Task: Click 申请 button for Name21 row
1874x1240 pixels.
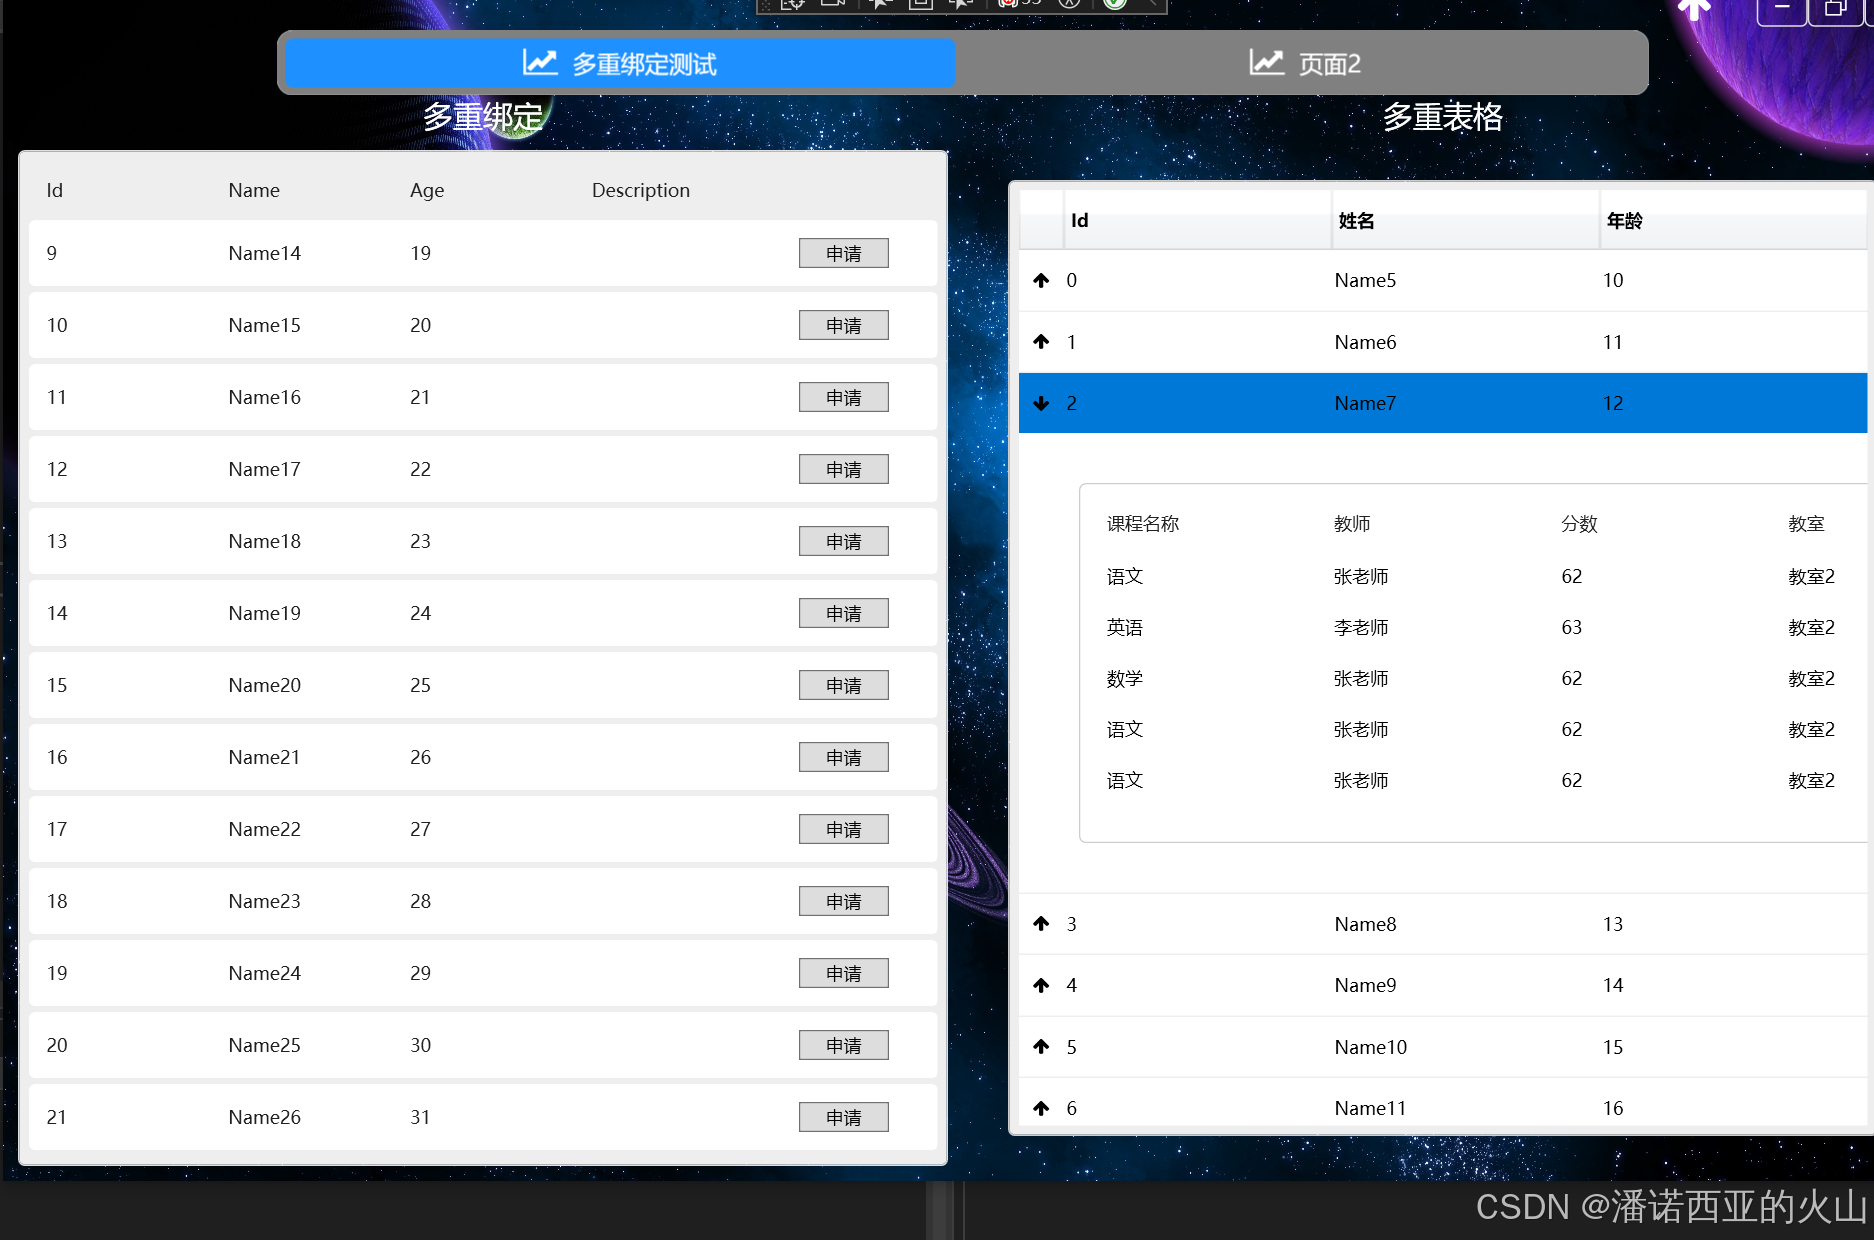Action: [x=843, y=757]
